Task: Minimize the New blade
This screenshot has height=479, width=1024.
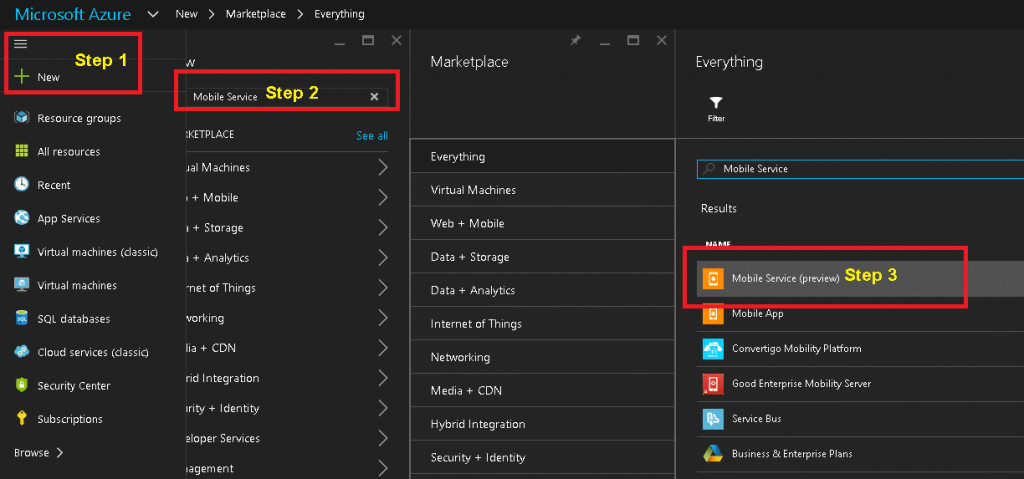Action: tap(340, 43)
